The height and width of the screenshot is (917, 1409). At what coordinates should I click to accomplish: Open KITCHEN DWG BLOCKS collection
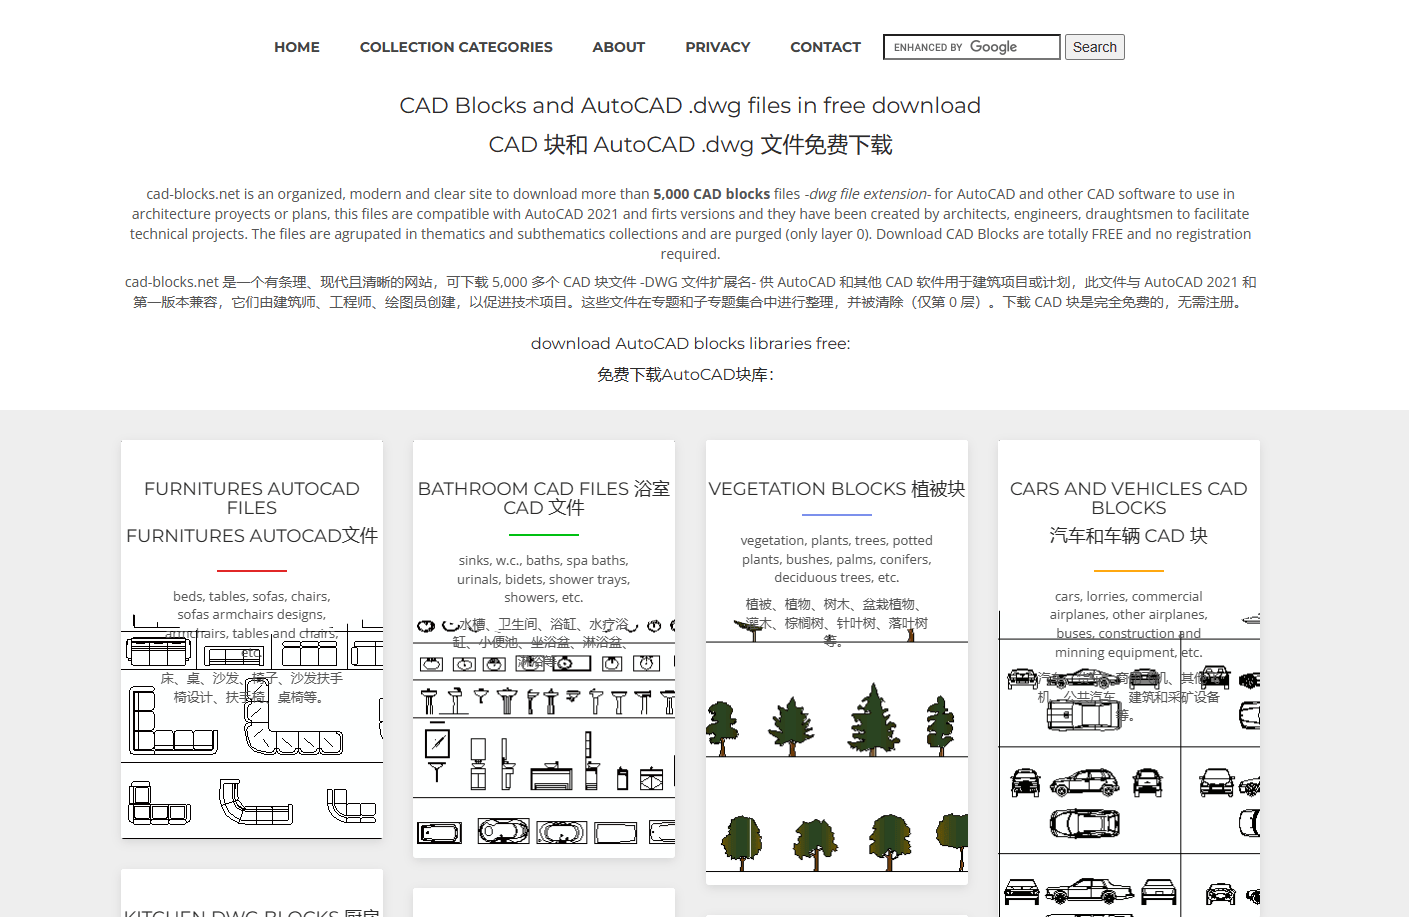click(251, 911)
